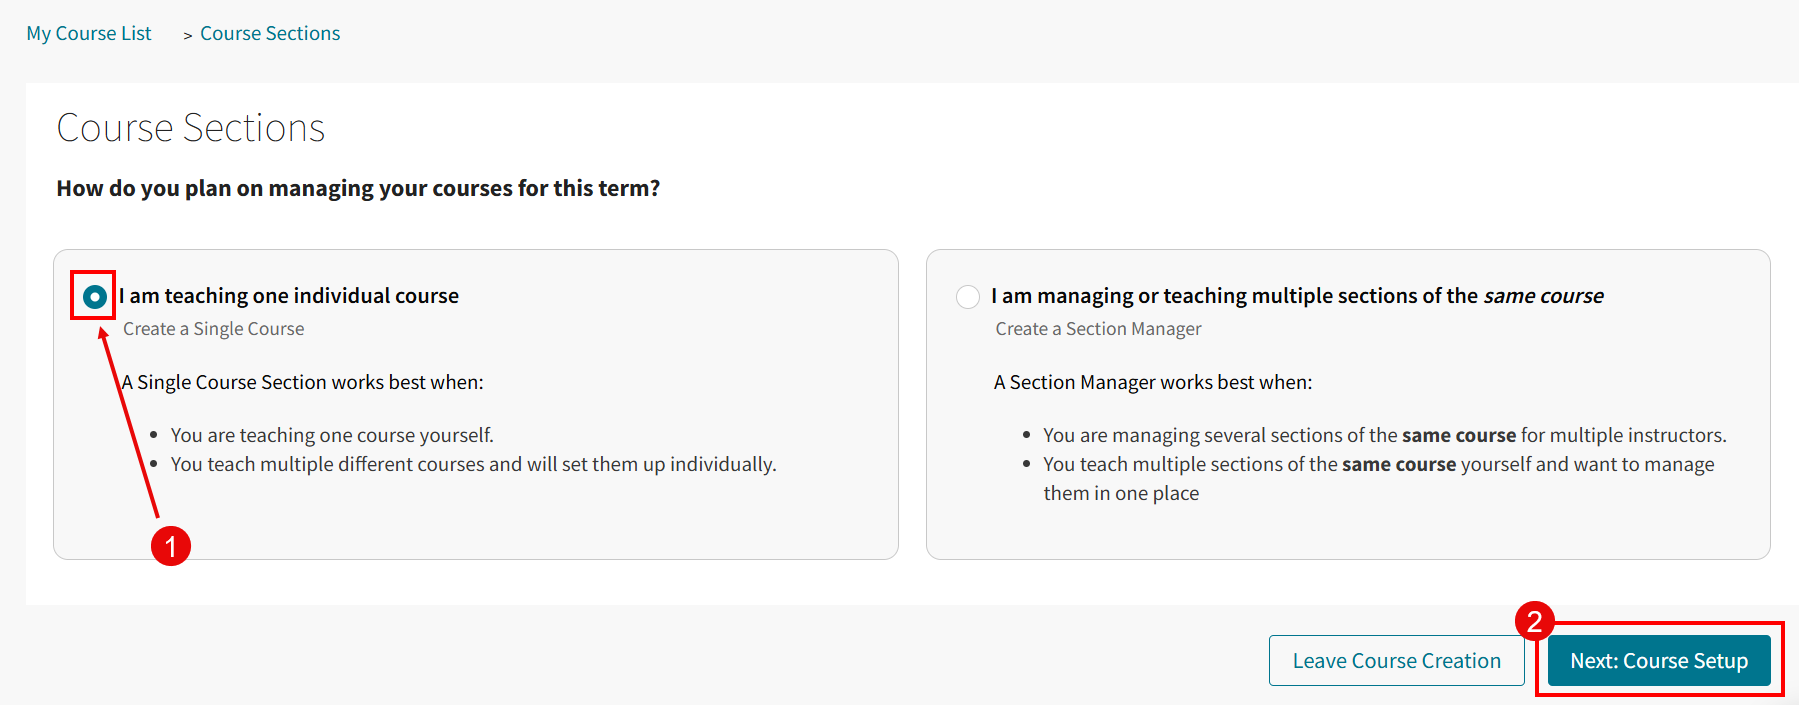Click the I am teaching one individual course text
Viewport: 1799px width, 705px height.
pyautogui.click(x=288, y=295)
